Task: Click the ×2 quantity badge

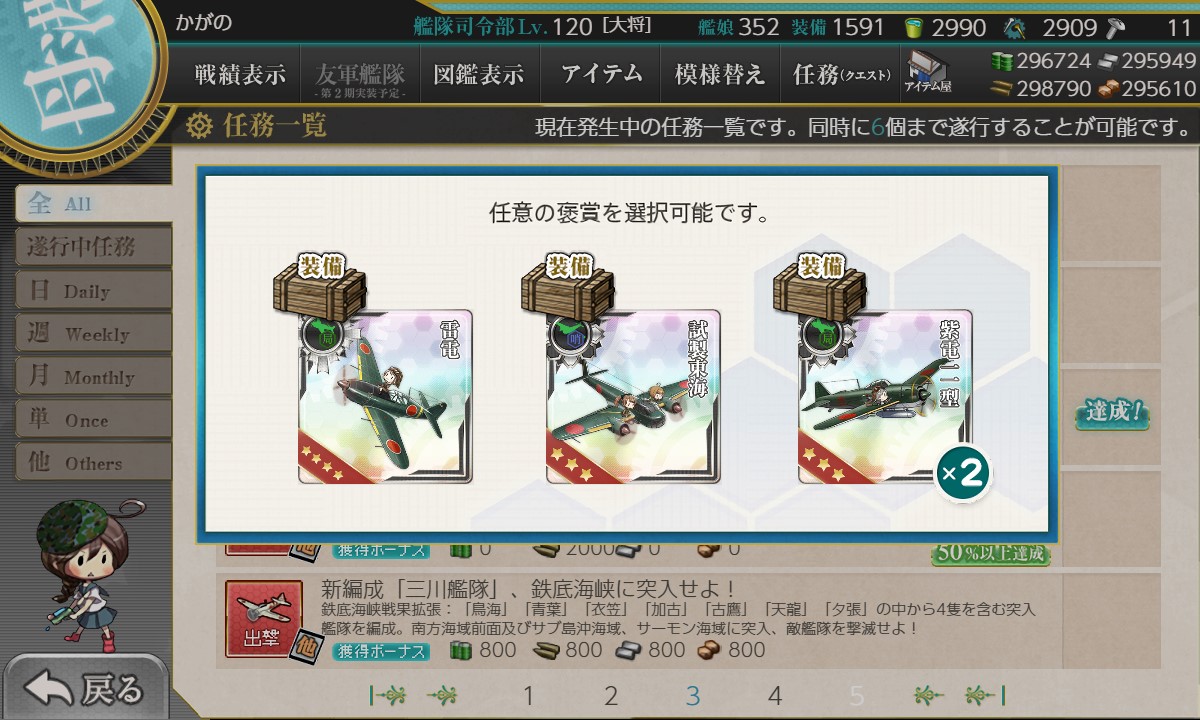Action: [x=962, y=474]
